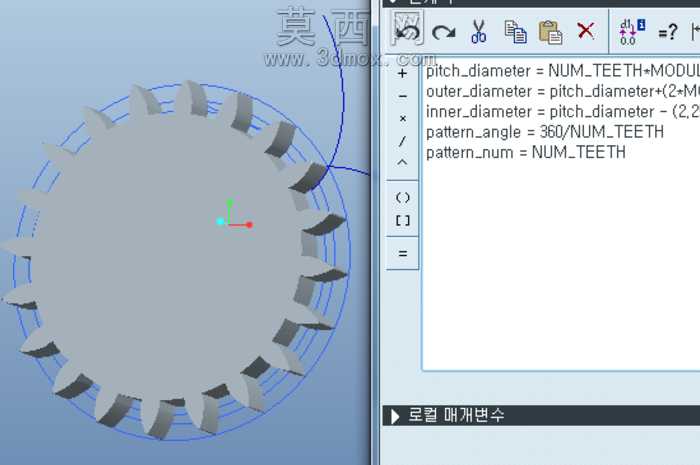Viewport: 700px width, 465px height.
Task: Cut selection with the scissors icon
Action: click(479, 32)
